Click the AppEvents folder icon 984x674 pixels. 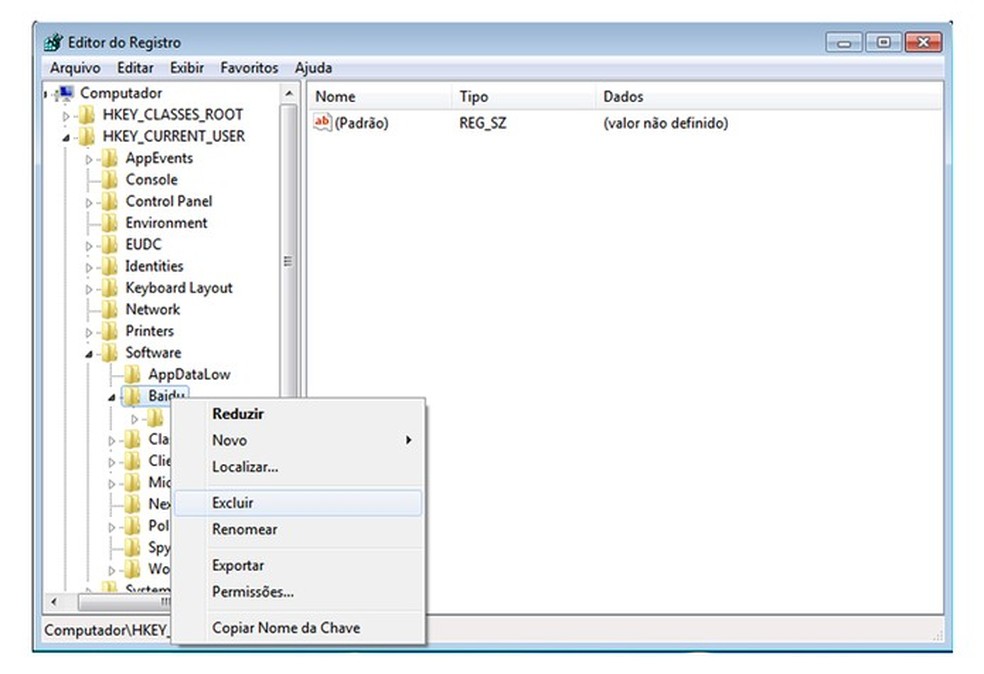pyautogui.click(x=109, y=158)
